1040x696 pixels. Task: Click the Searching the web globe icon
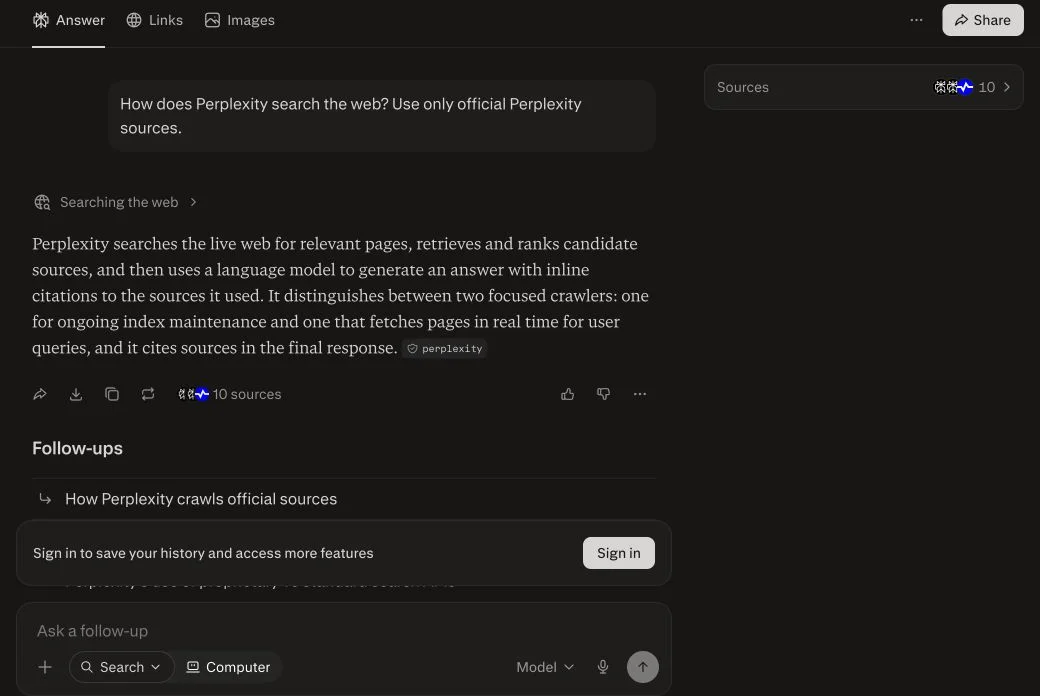[x=42, y=202]
